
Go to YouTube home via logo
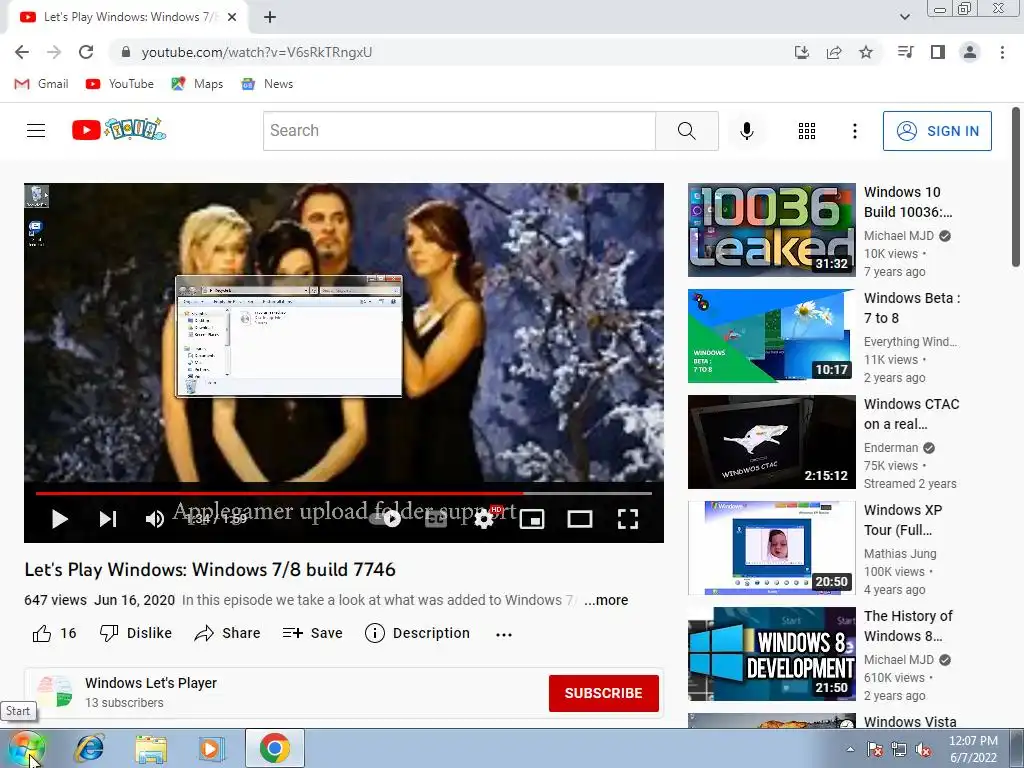point(119,130)
